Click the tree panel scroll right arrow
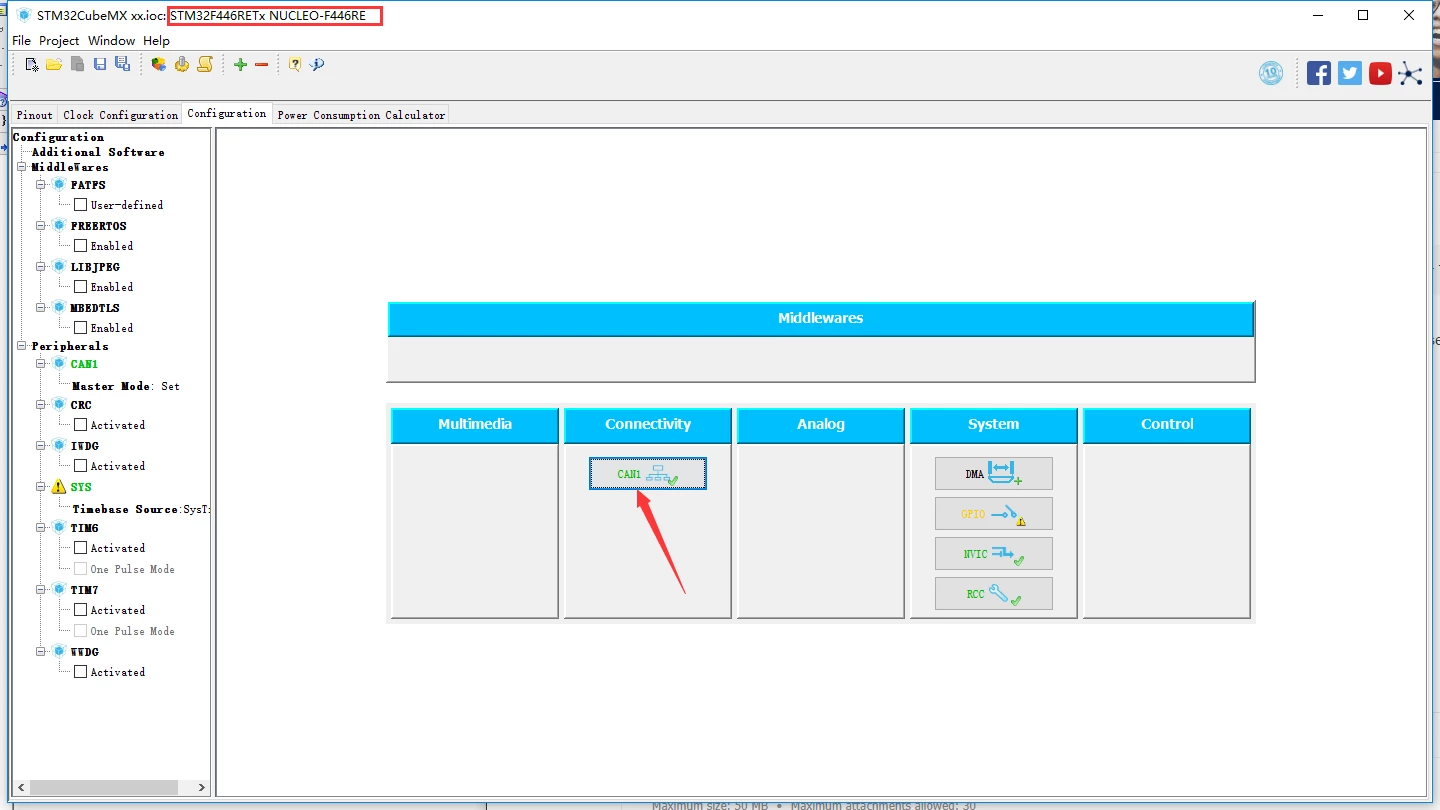Viewport: 1440px width, 810px height. (x=201, y=788)
